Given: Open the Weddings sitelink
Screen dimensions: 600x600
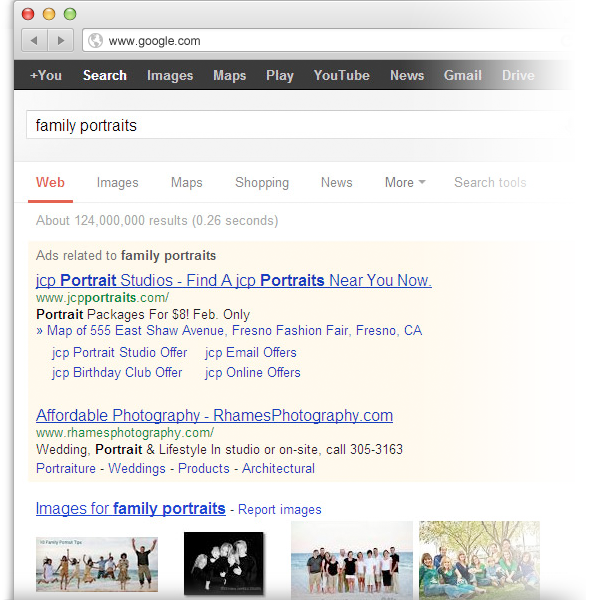Looking at the screenshot, I should [137, 469].
